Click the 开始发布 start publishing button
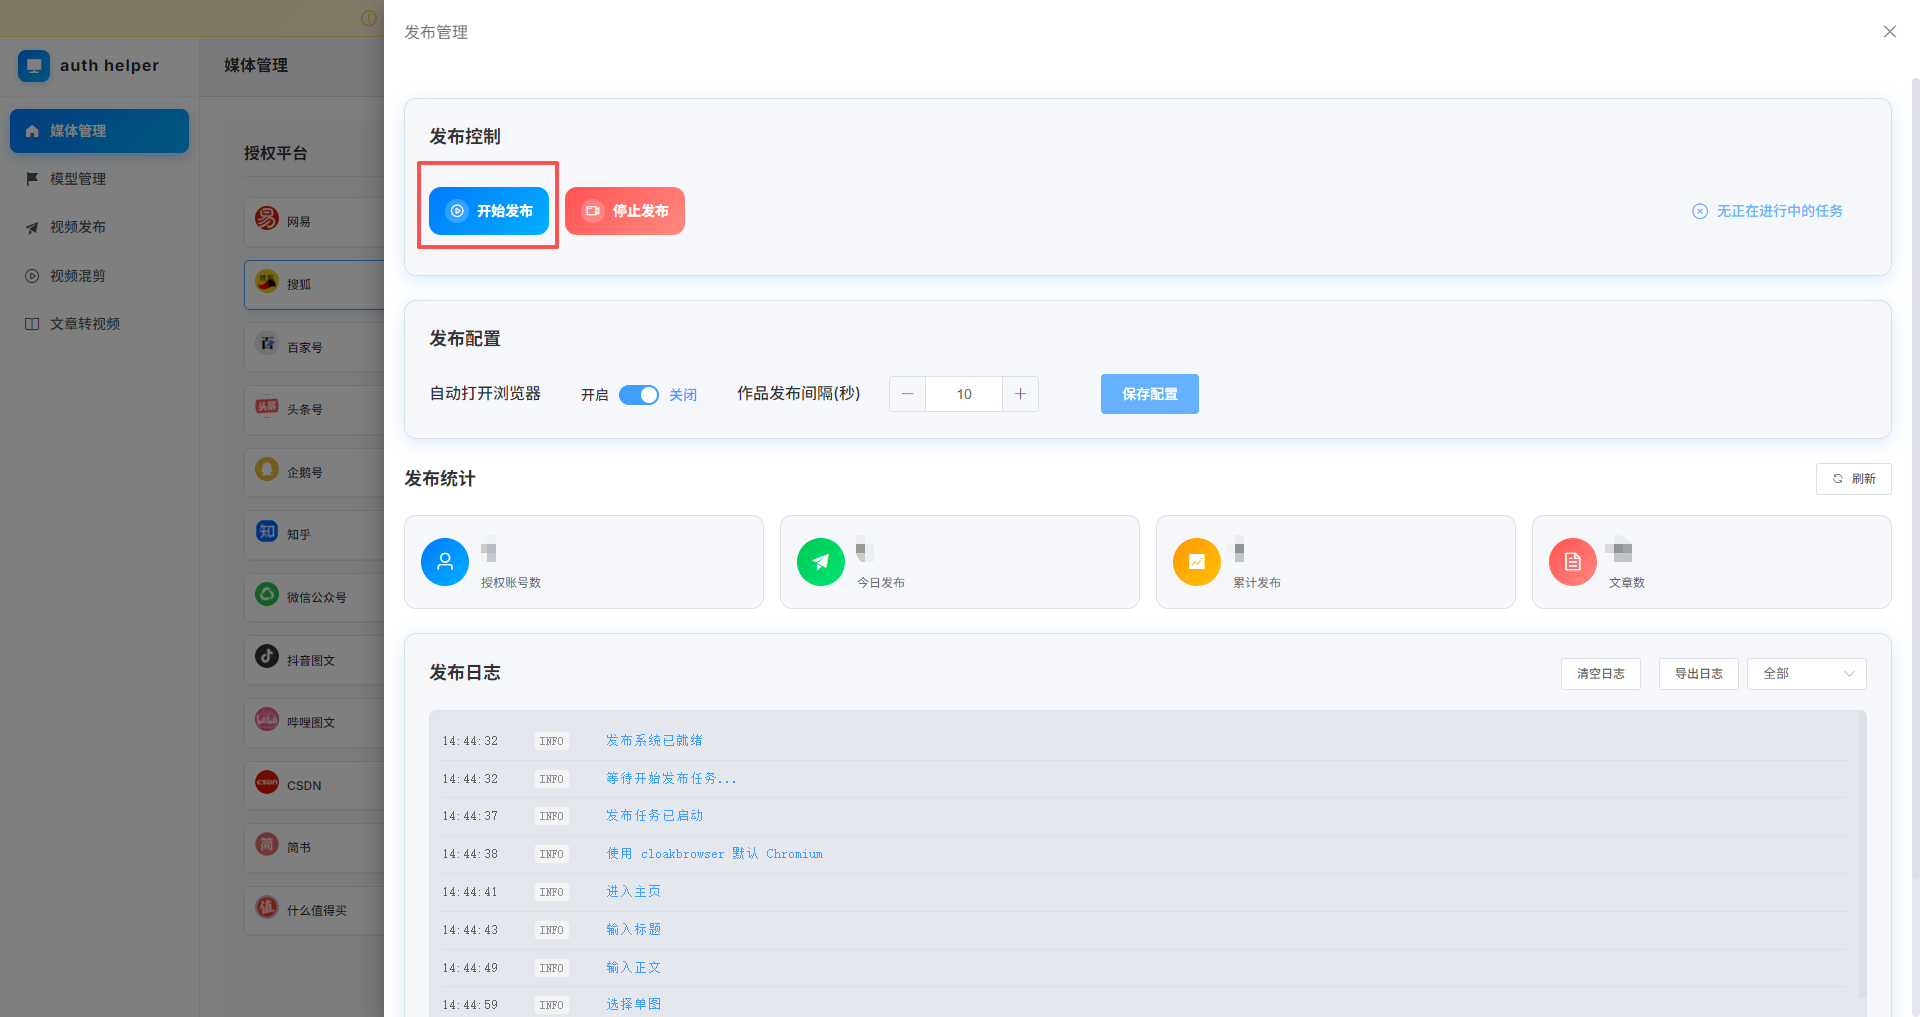 pyautogui.click(x=489, y=211)
